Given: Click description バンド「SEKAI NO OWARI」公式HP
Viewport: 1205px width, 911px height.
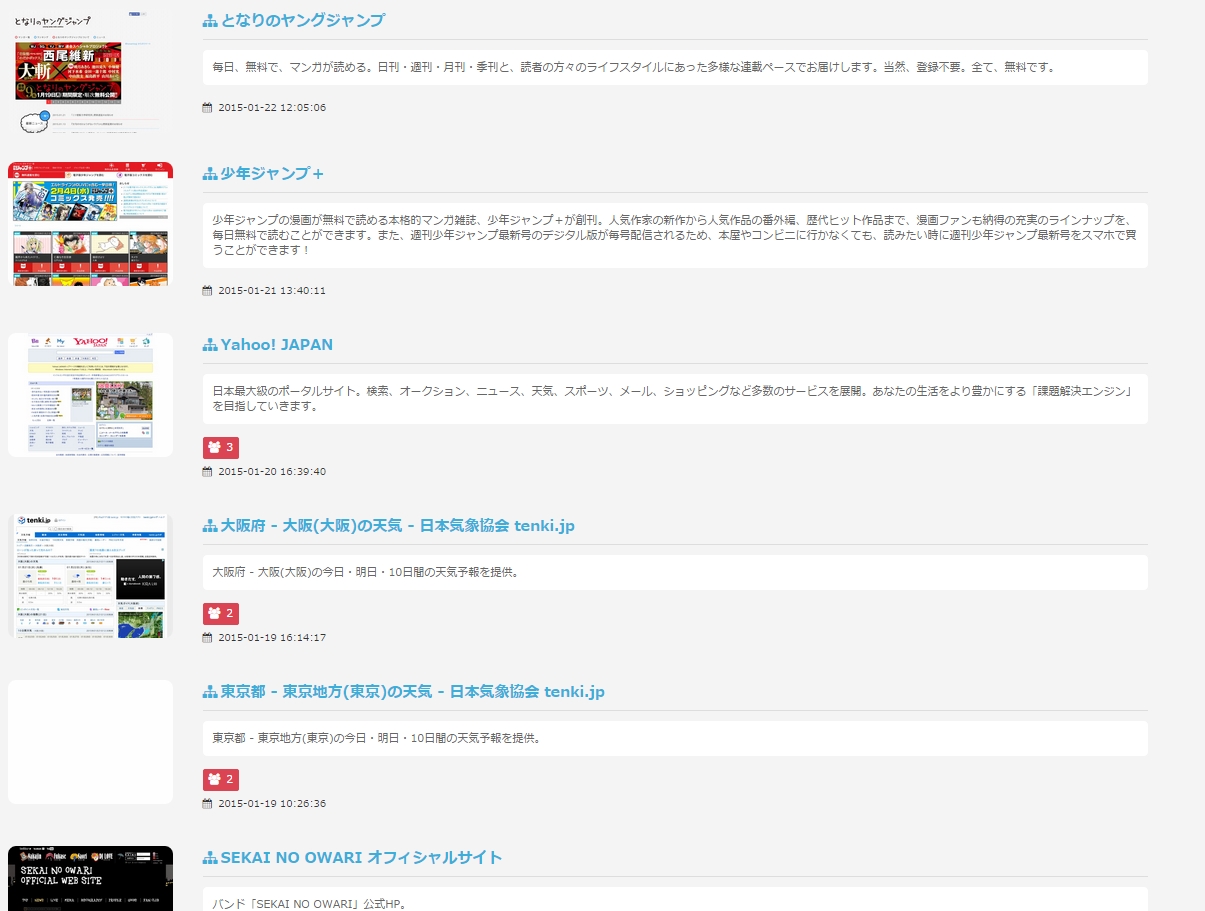Looking at the screenshot, I should tap(675, 899).
